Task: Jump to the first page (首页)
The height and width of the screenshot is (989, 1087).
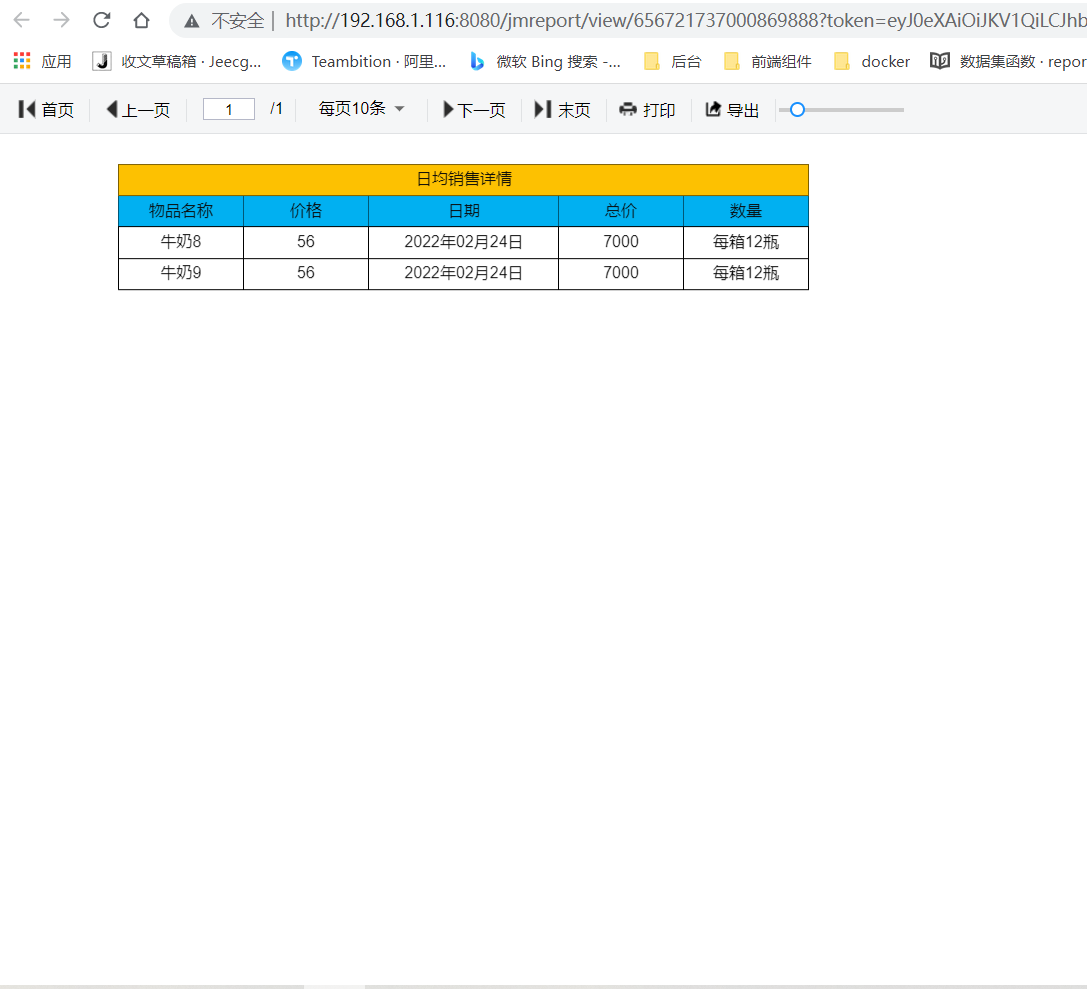Action: point(46,110)
